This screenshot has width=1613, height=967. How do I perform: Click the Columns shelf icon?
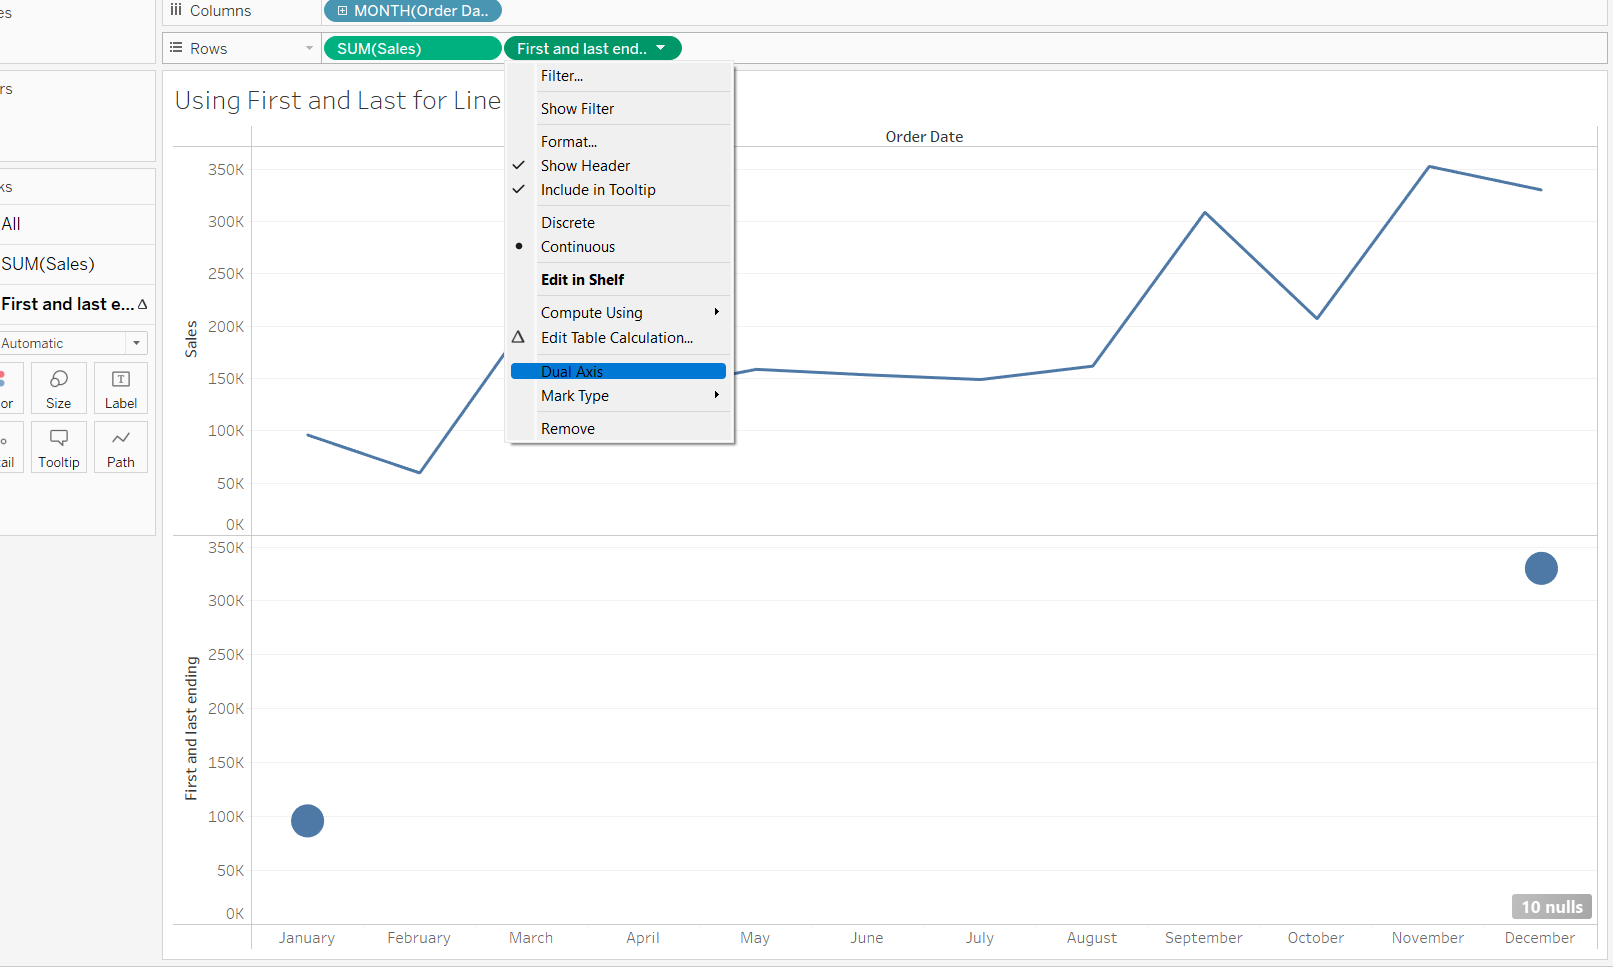point(176,10)
